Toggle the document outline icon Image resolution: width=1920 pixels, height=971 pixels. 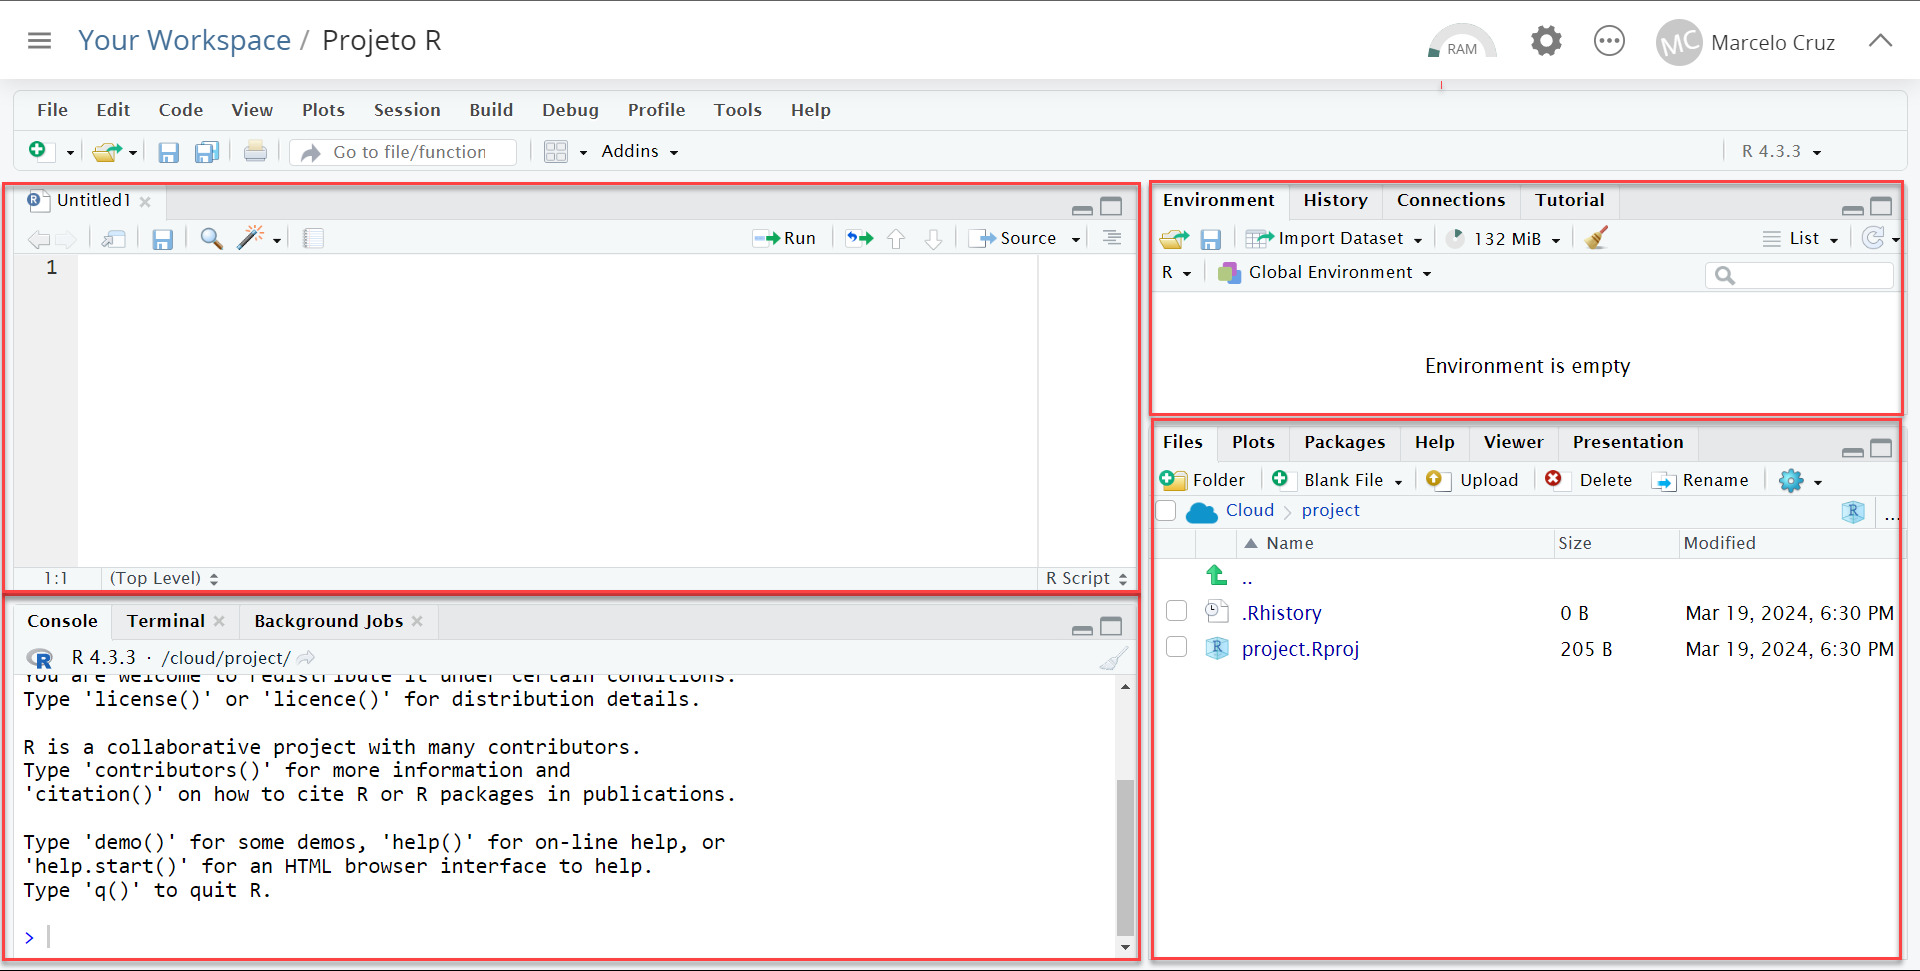(x=1112, y=238)
